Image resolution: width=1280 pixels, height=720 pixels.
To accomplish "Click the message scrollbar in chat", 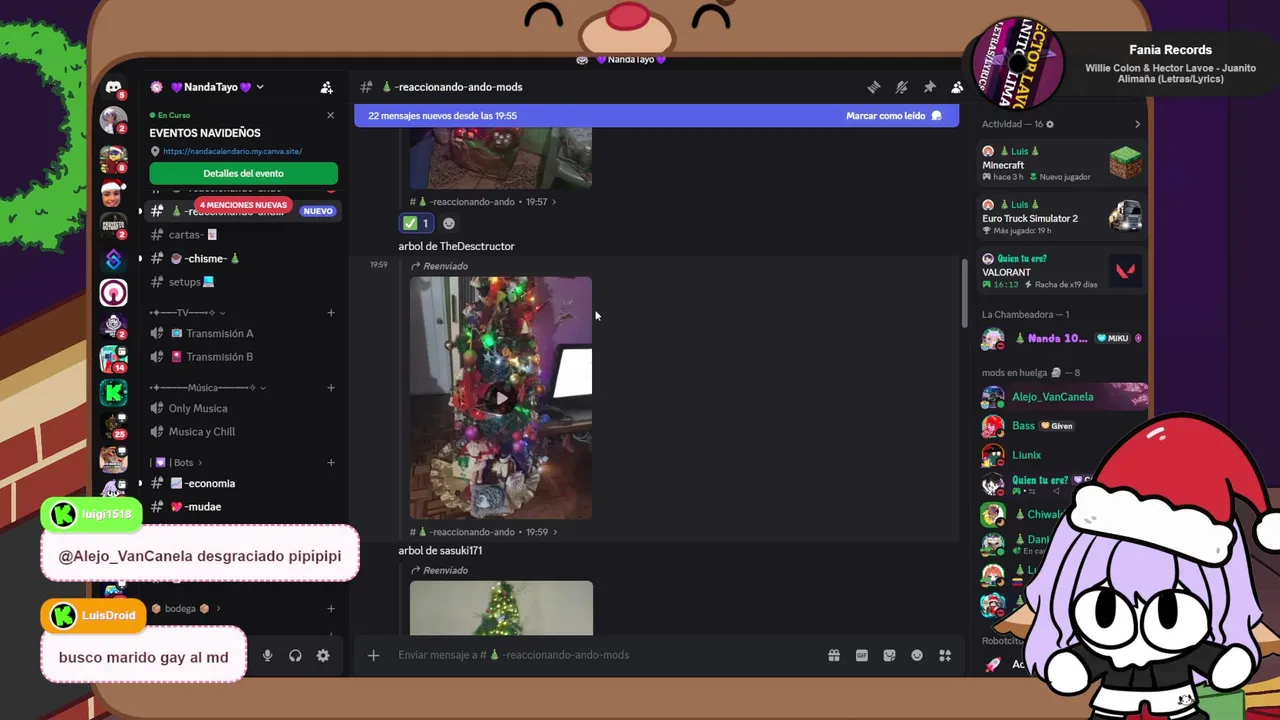I will pos(964,292).
